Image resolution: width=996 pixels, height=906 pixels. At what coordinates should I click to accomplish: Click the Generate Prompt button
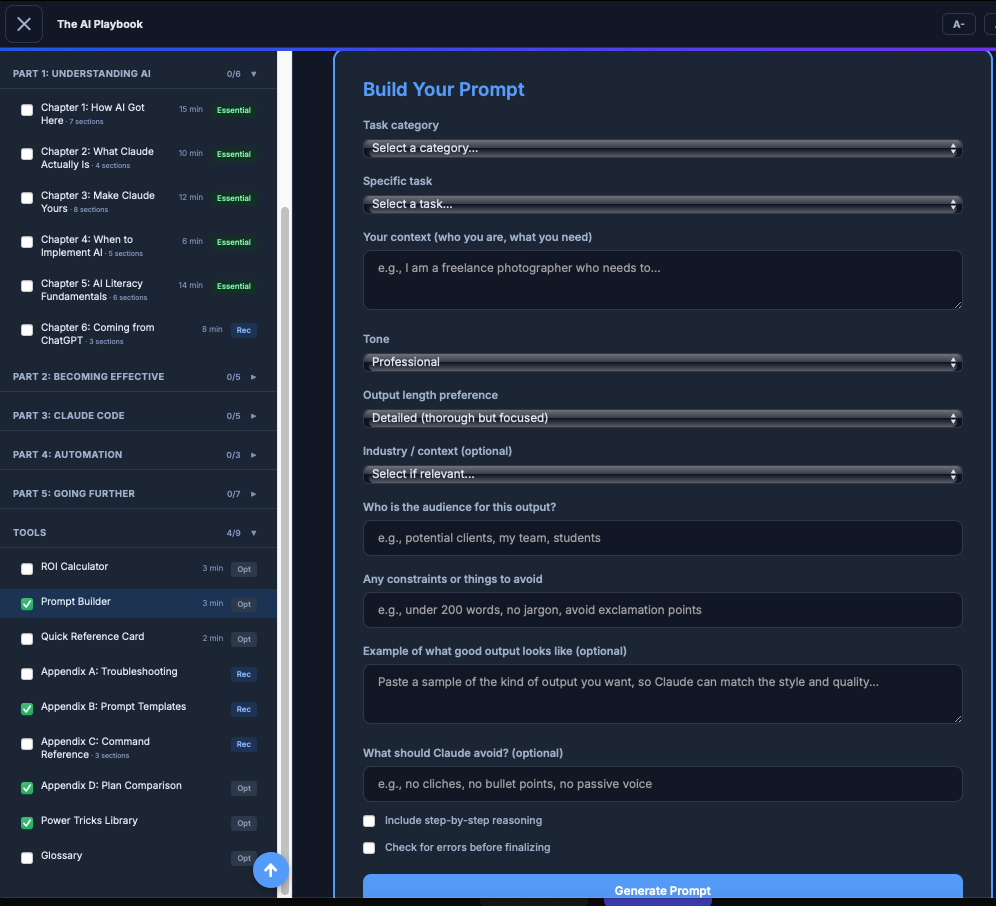click(x=661, y=890)
